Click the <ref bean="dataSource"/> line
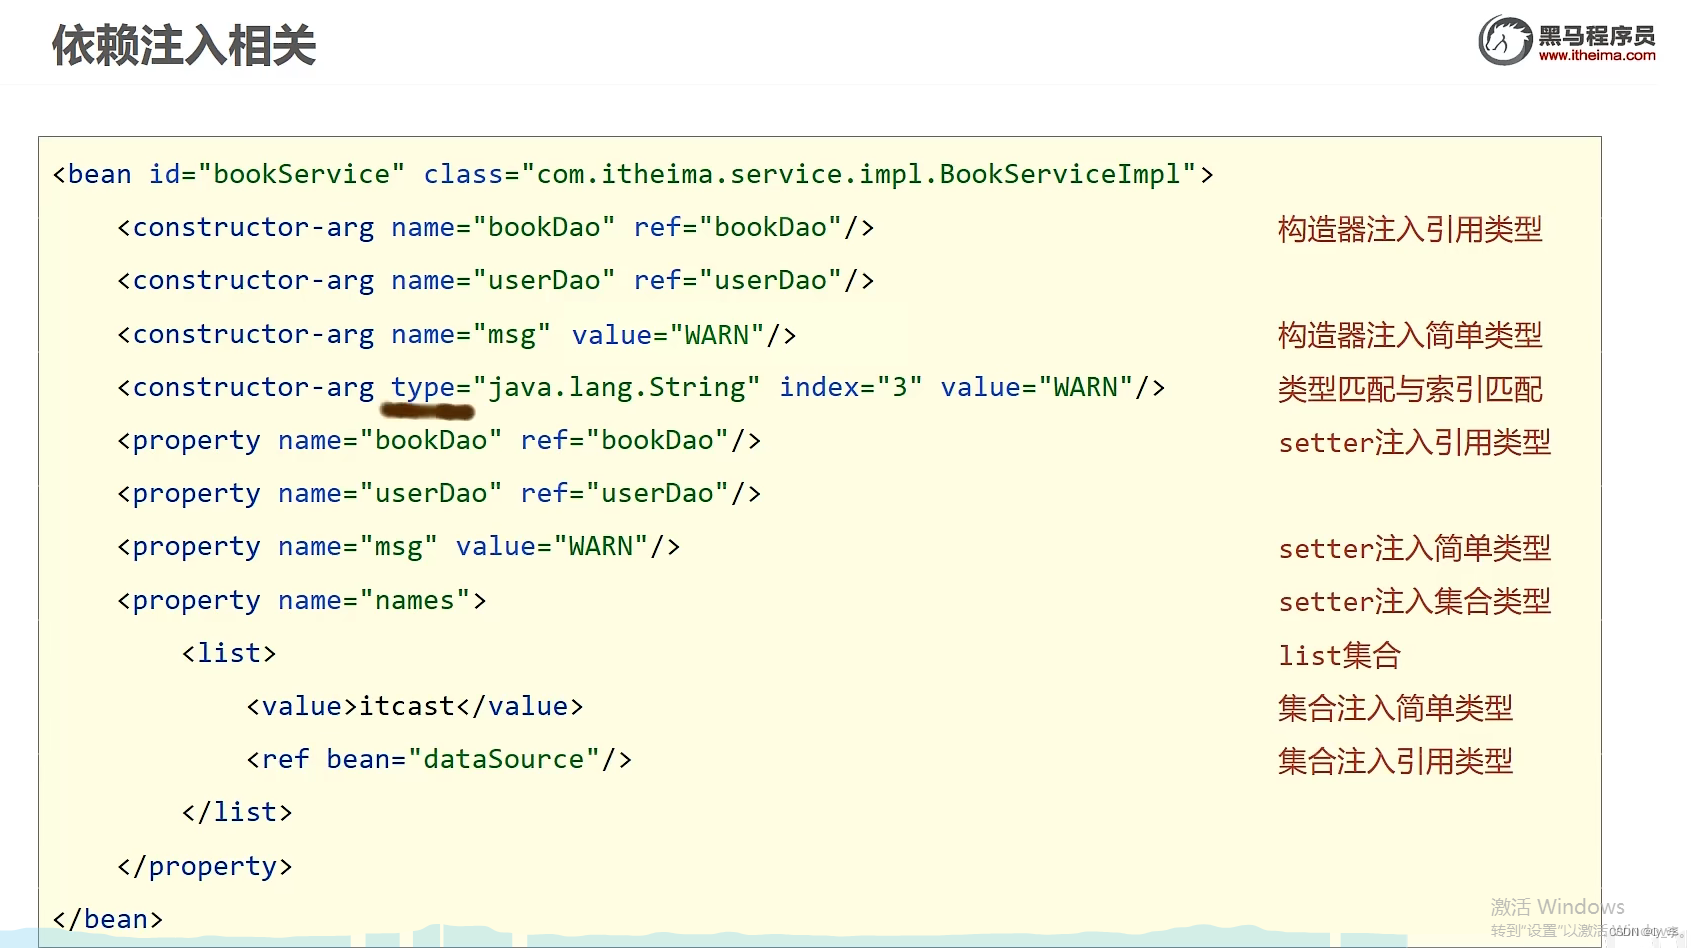Viewport: 1694px width, 948px height. [439, 760]
